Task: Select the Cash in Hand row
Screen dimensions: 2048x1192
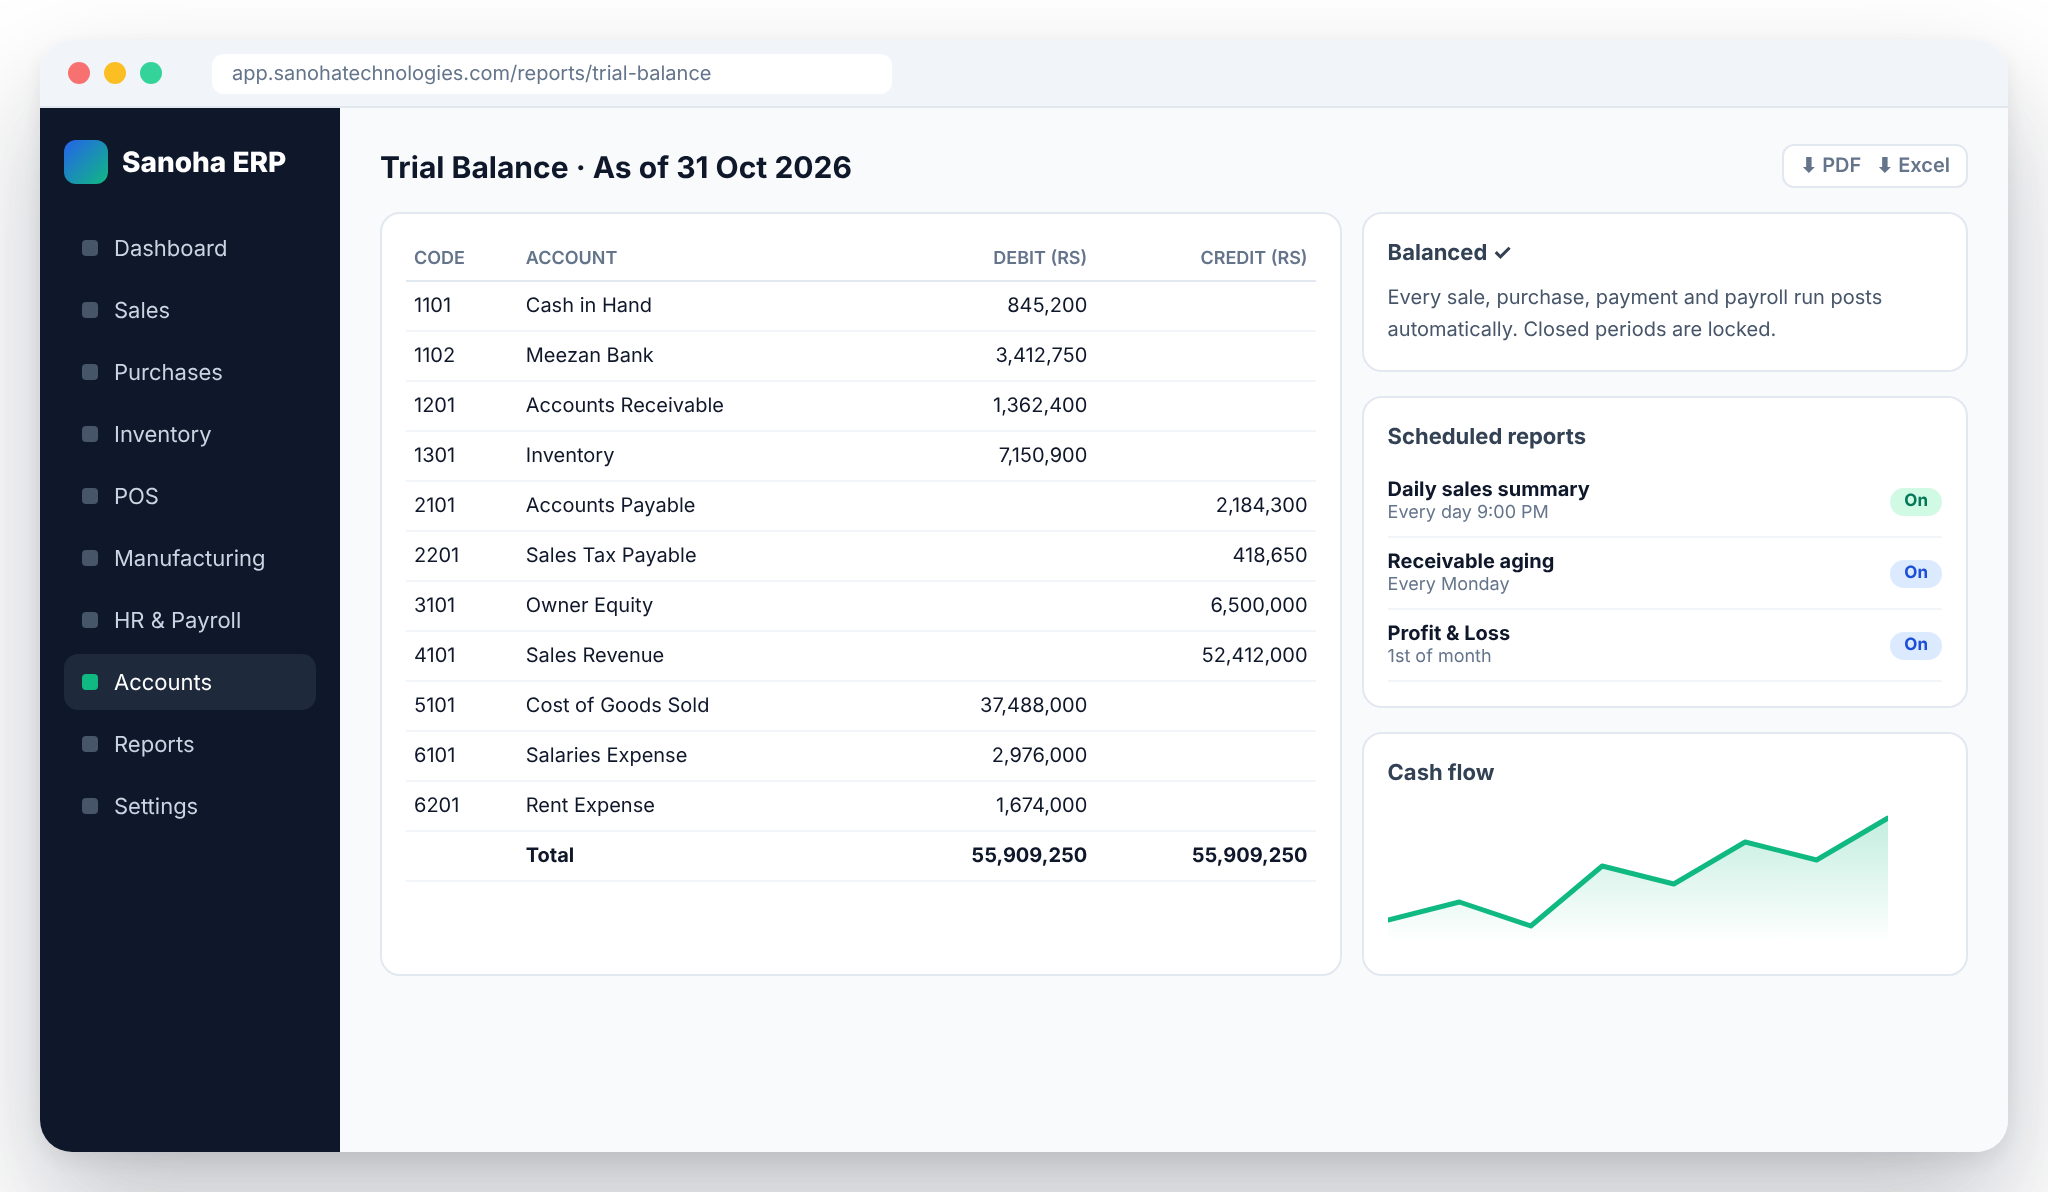Action: tap(860, 306)
